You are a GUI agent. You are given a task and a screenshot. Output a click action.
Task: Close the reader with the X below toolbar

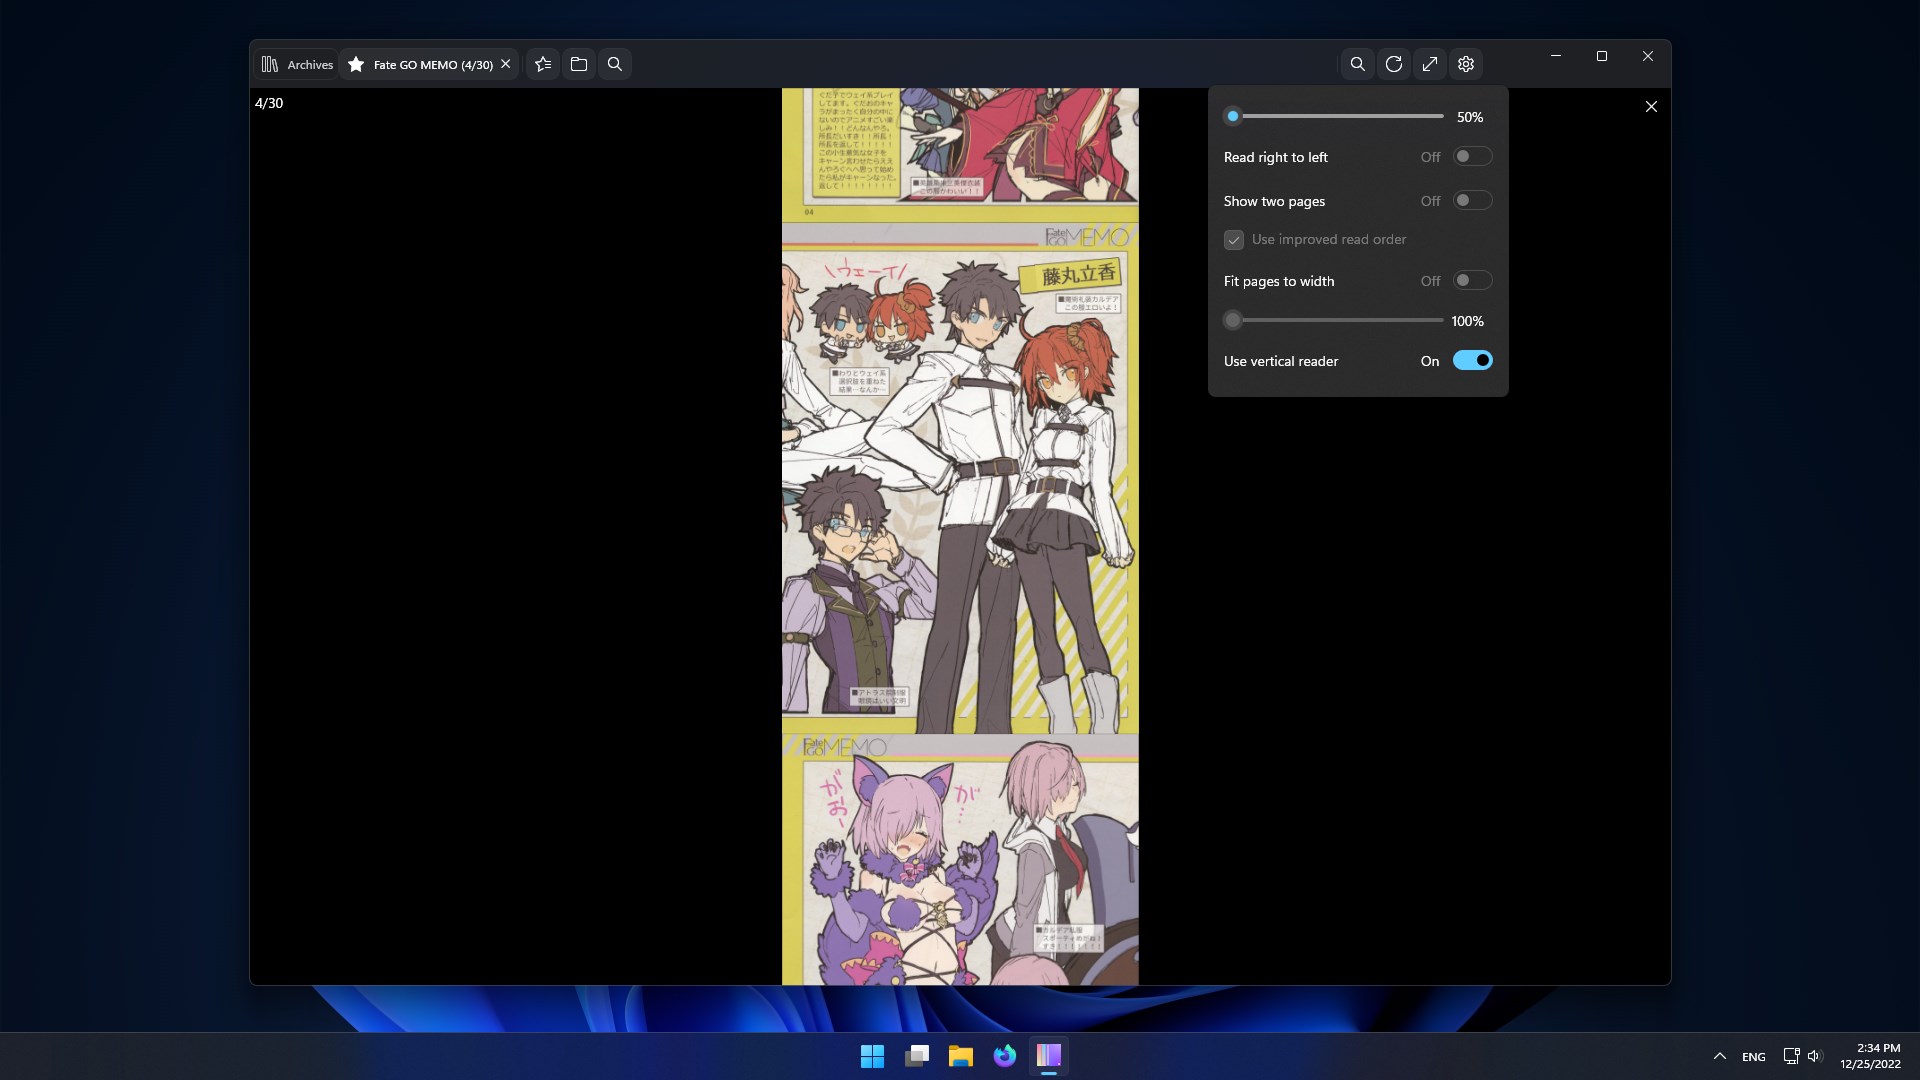point(1651,106)
